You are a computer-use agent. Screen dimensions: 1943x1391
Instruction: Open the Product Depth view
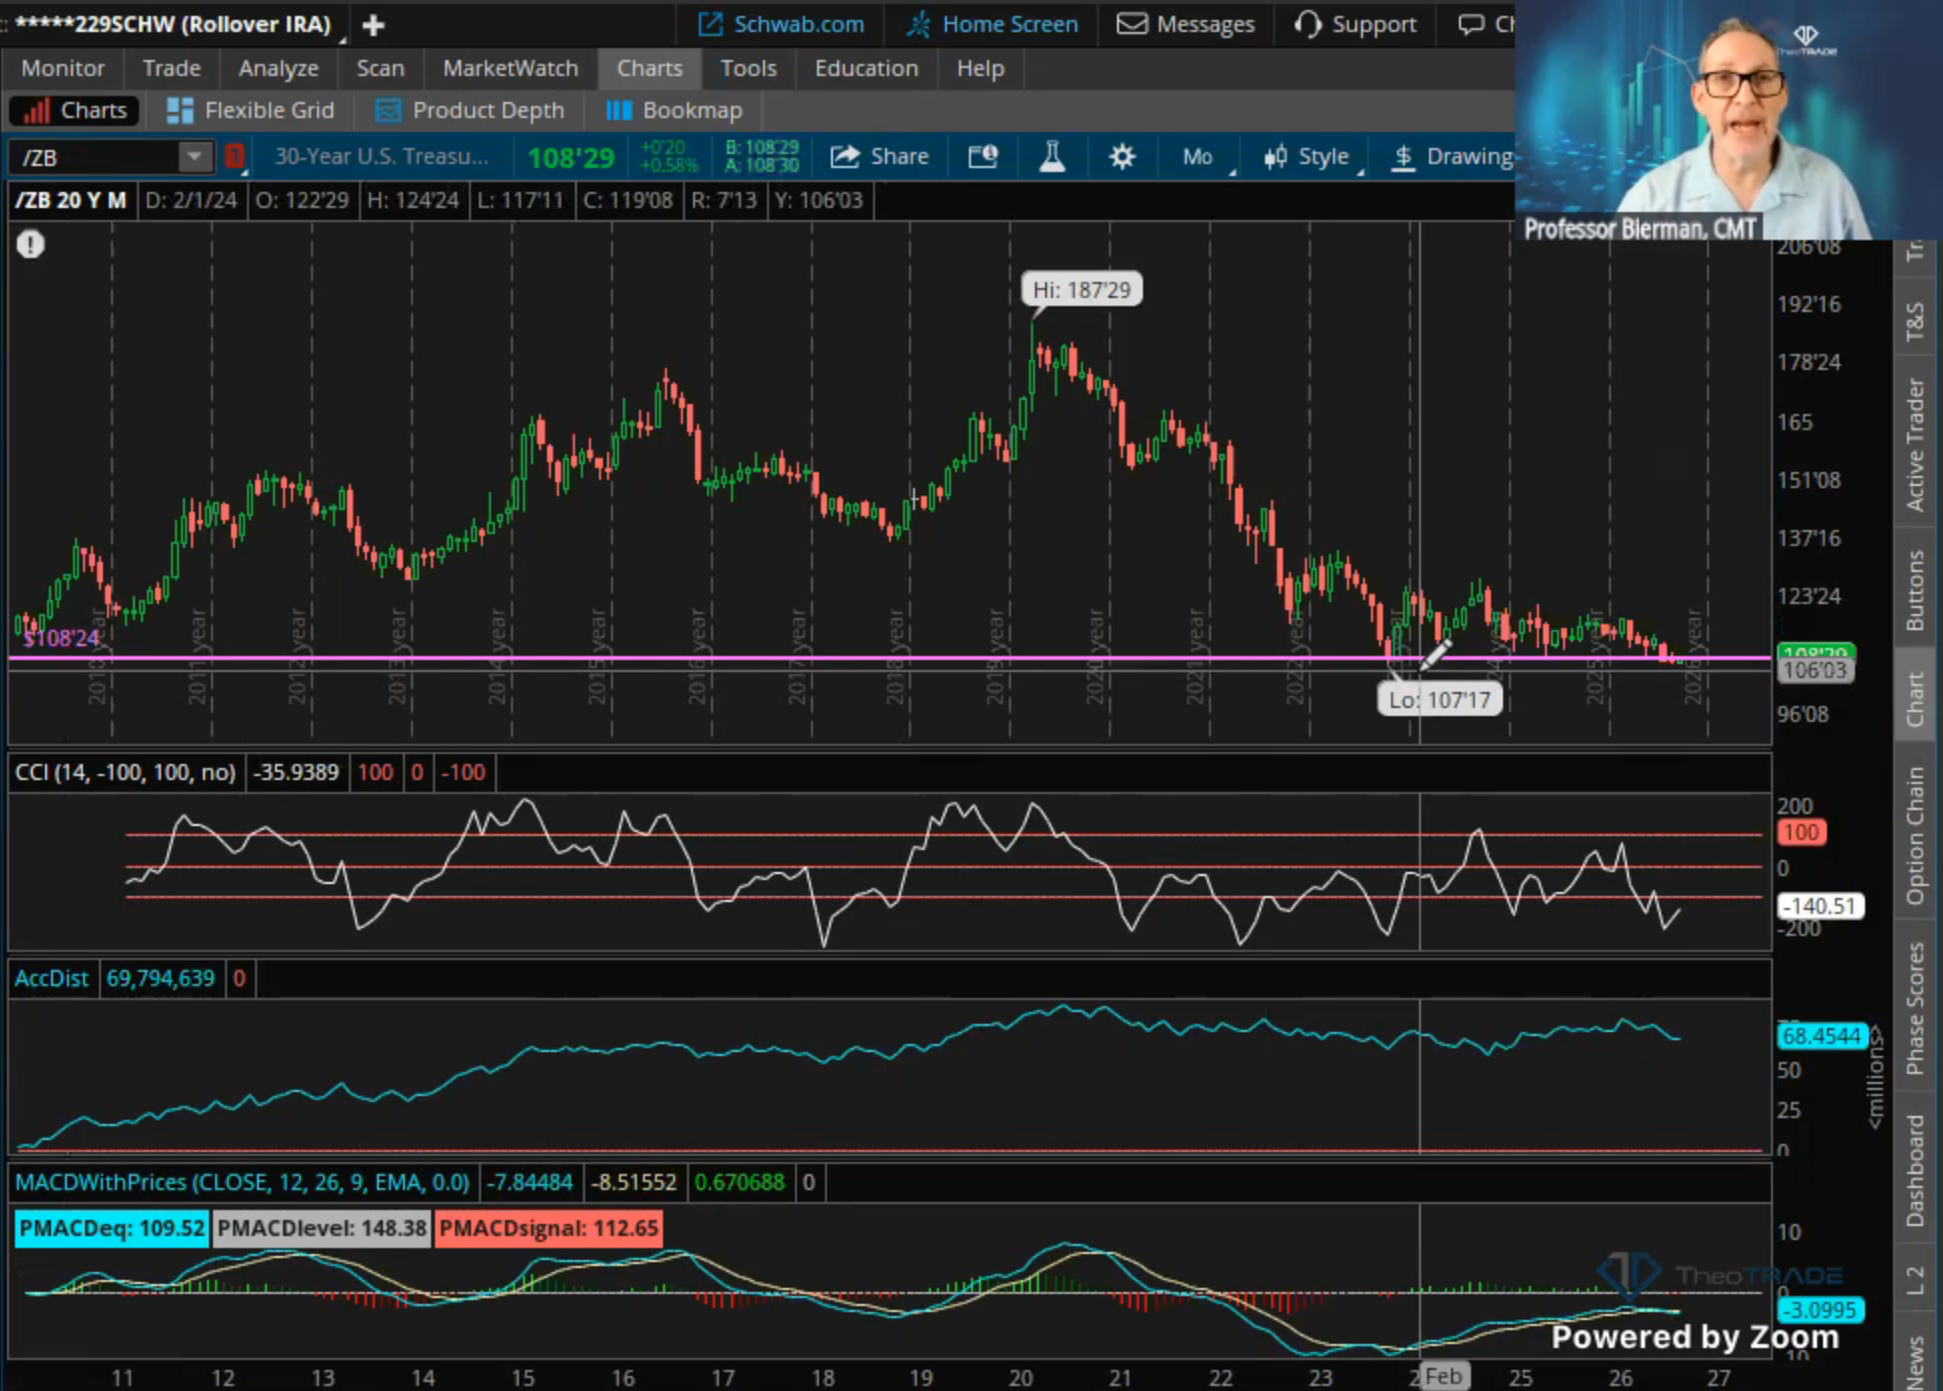click(x=469, y=110)
